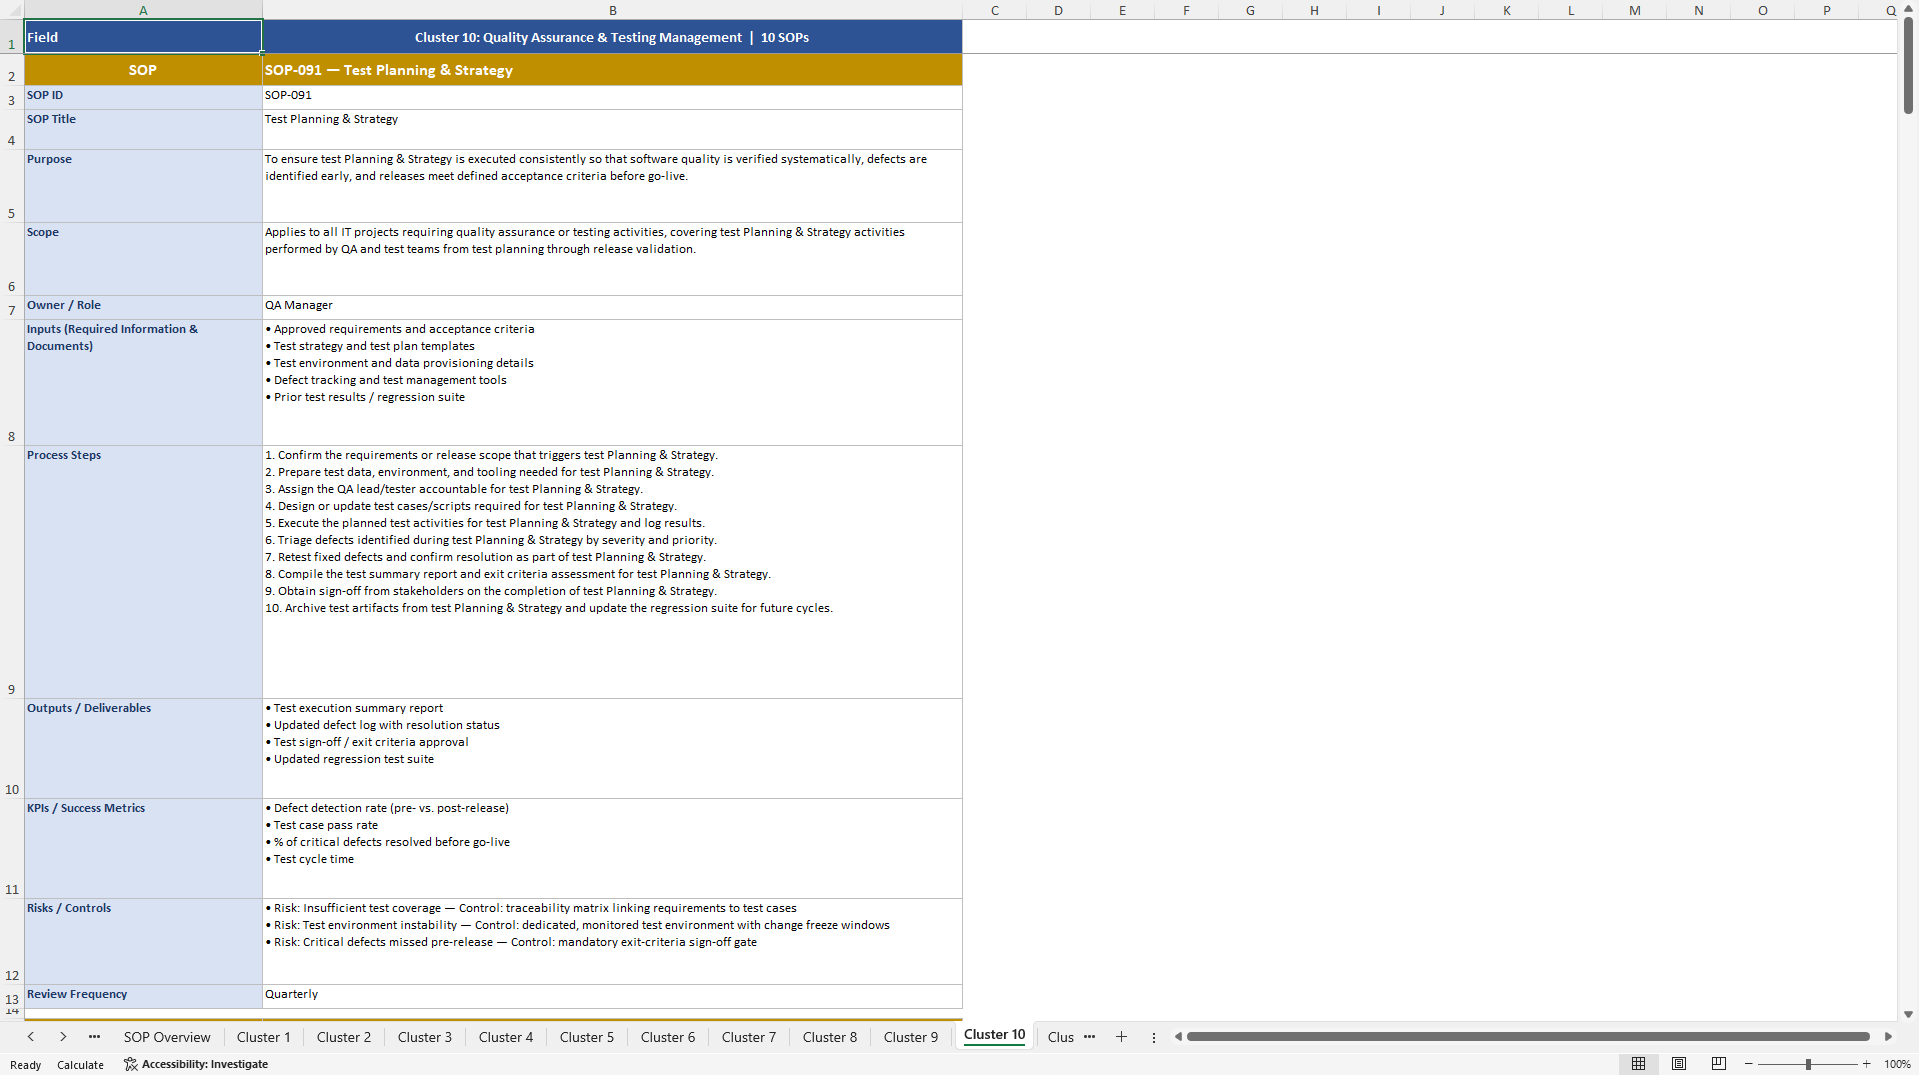Image resolution: width=1919 pixels, height=1075 pixels.
Task: Click the vertical scrollbar thumb
Action: click(1908, 66)
